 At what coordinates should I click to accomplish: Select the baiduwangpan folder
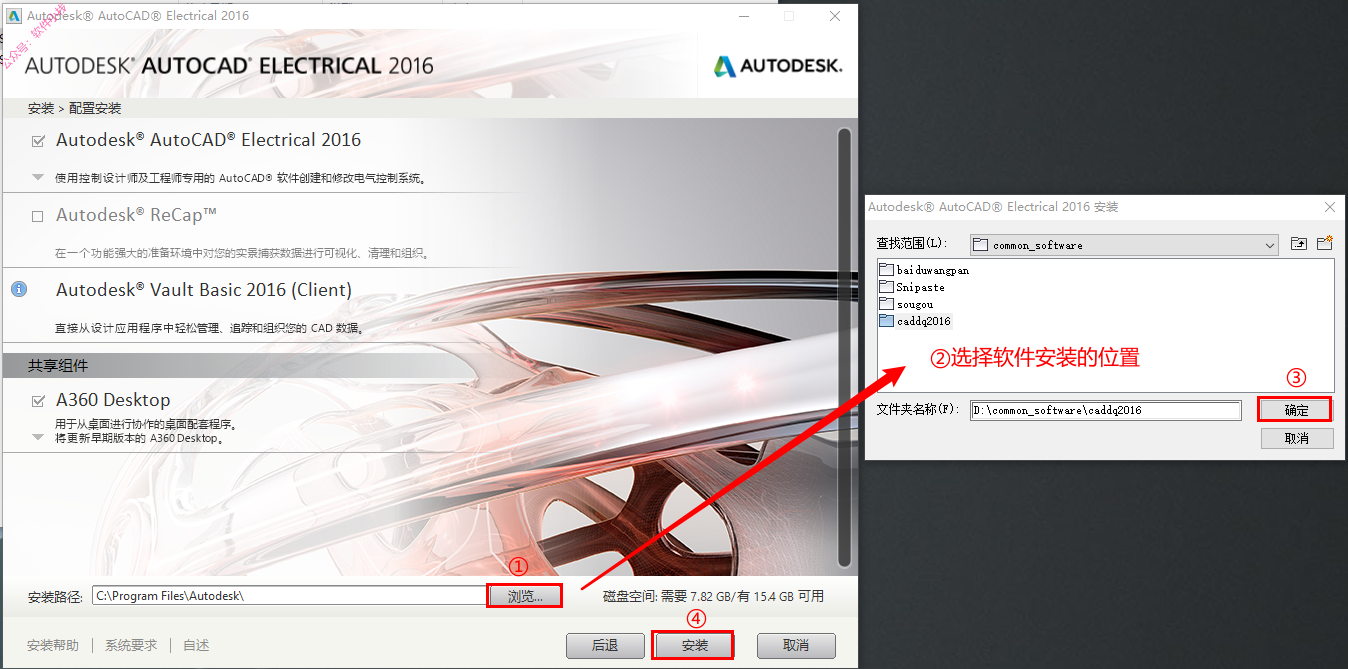(924, 270)
